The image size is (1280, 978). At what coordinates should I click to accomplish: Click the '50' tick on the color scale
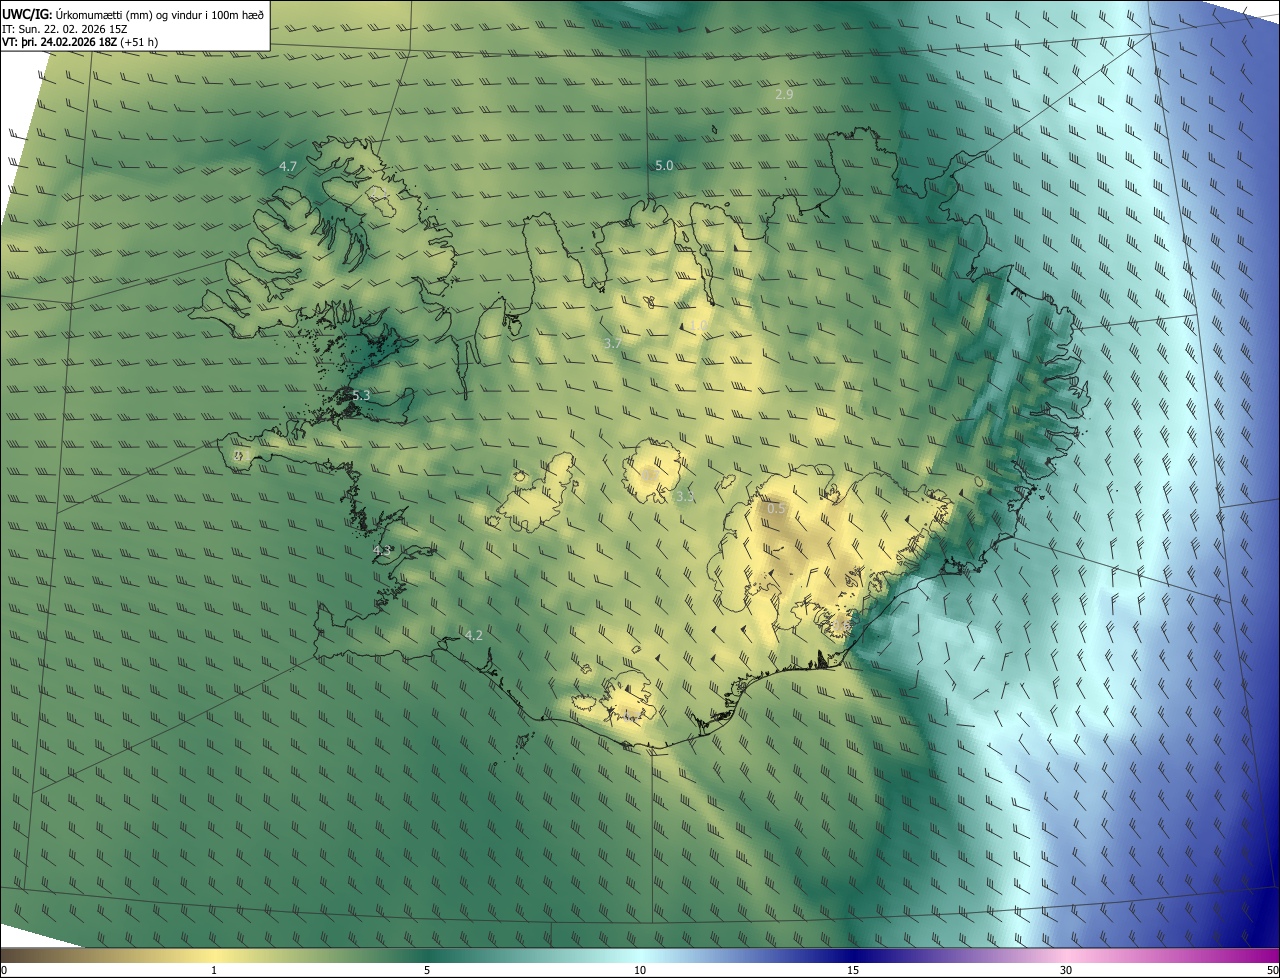click(x=1272, y=970)
